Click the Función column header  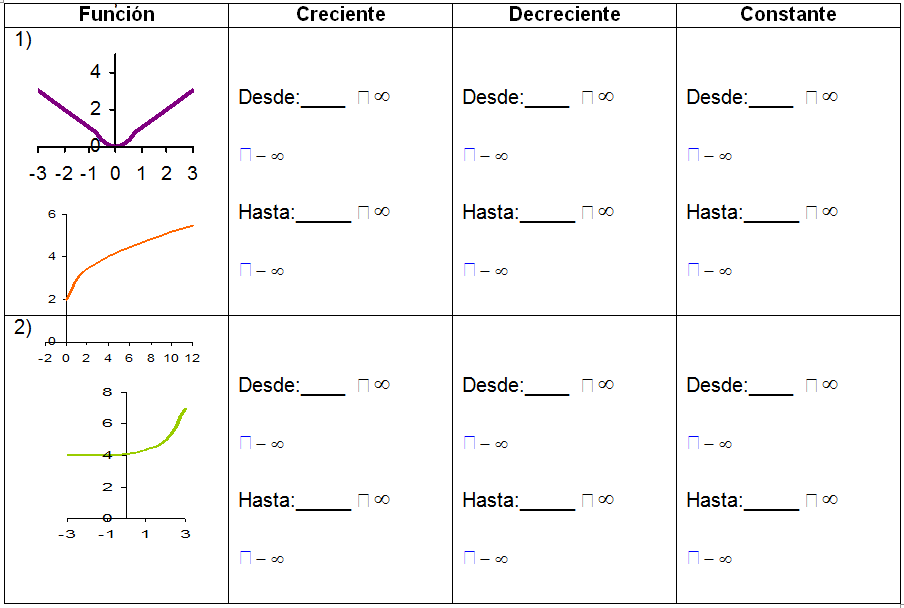pyautogui.click(x=116, y=14)
